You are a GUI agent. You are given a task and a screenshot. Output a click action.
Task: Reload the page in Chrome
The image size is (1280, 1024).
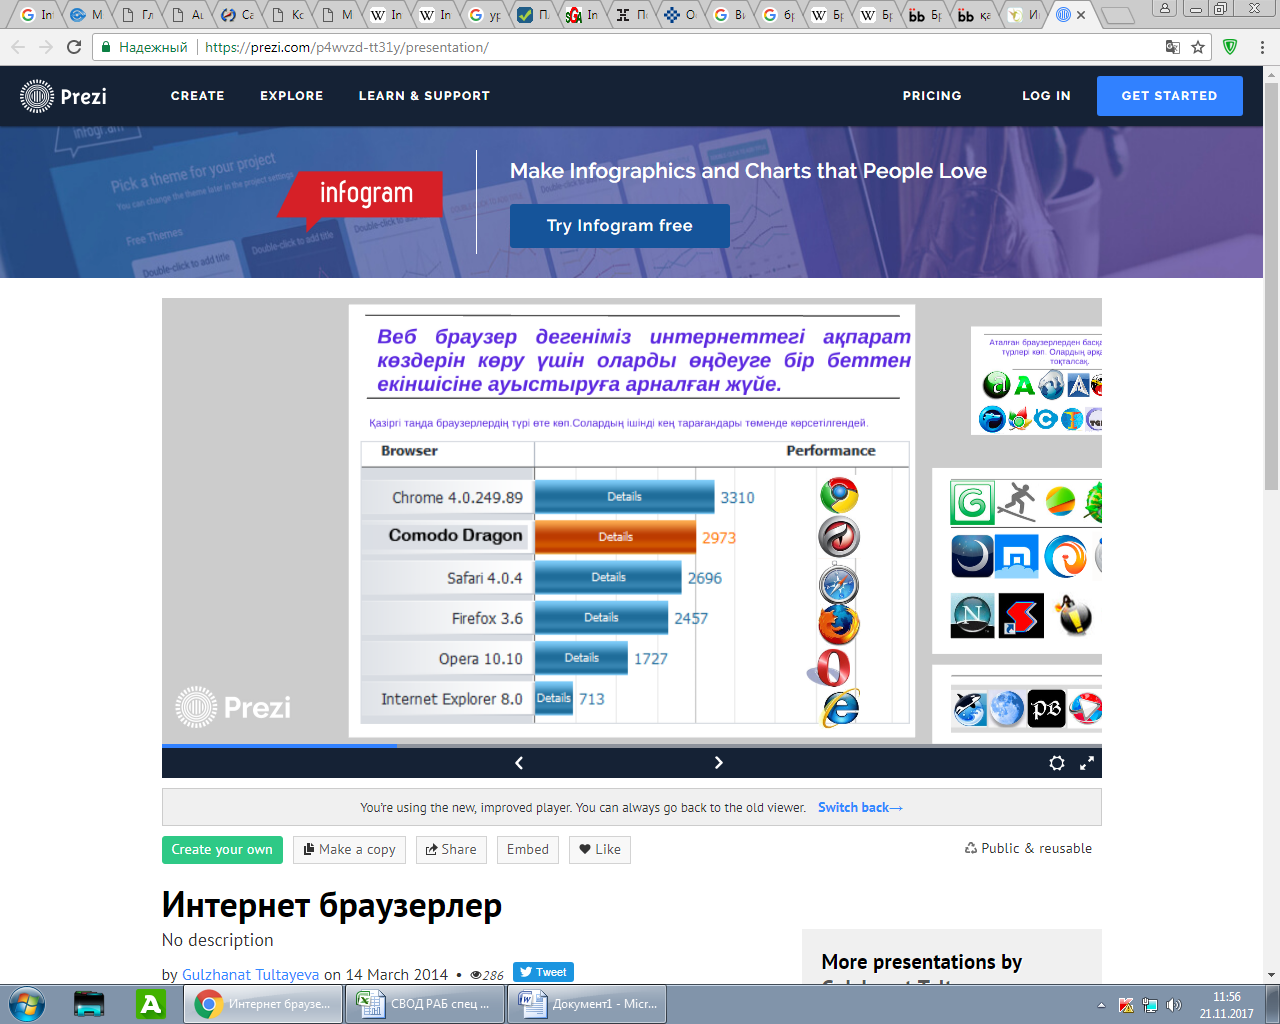pyautogui.click(x=74, y=47)
